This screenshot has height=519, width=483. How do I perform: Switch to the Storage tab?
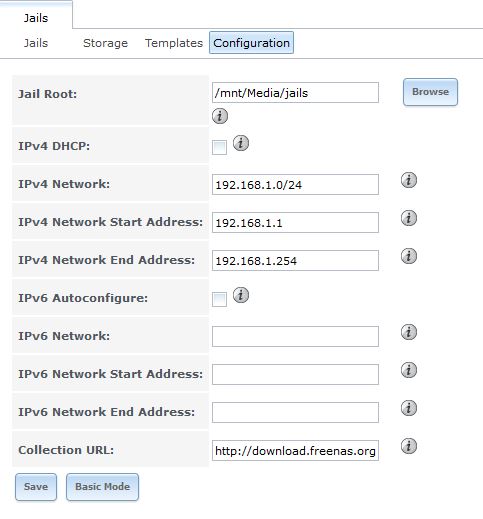(x=105, y=43)
